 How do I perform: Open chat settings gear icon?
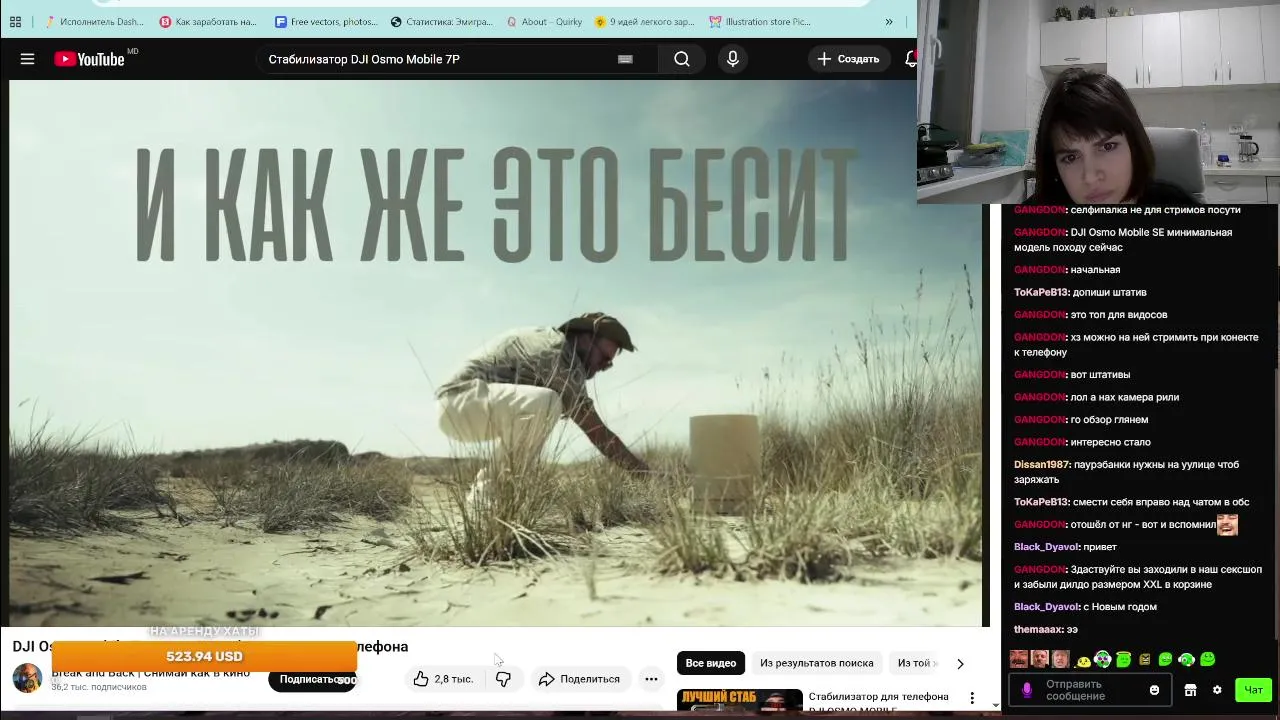click(1217, 690)
